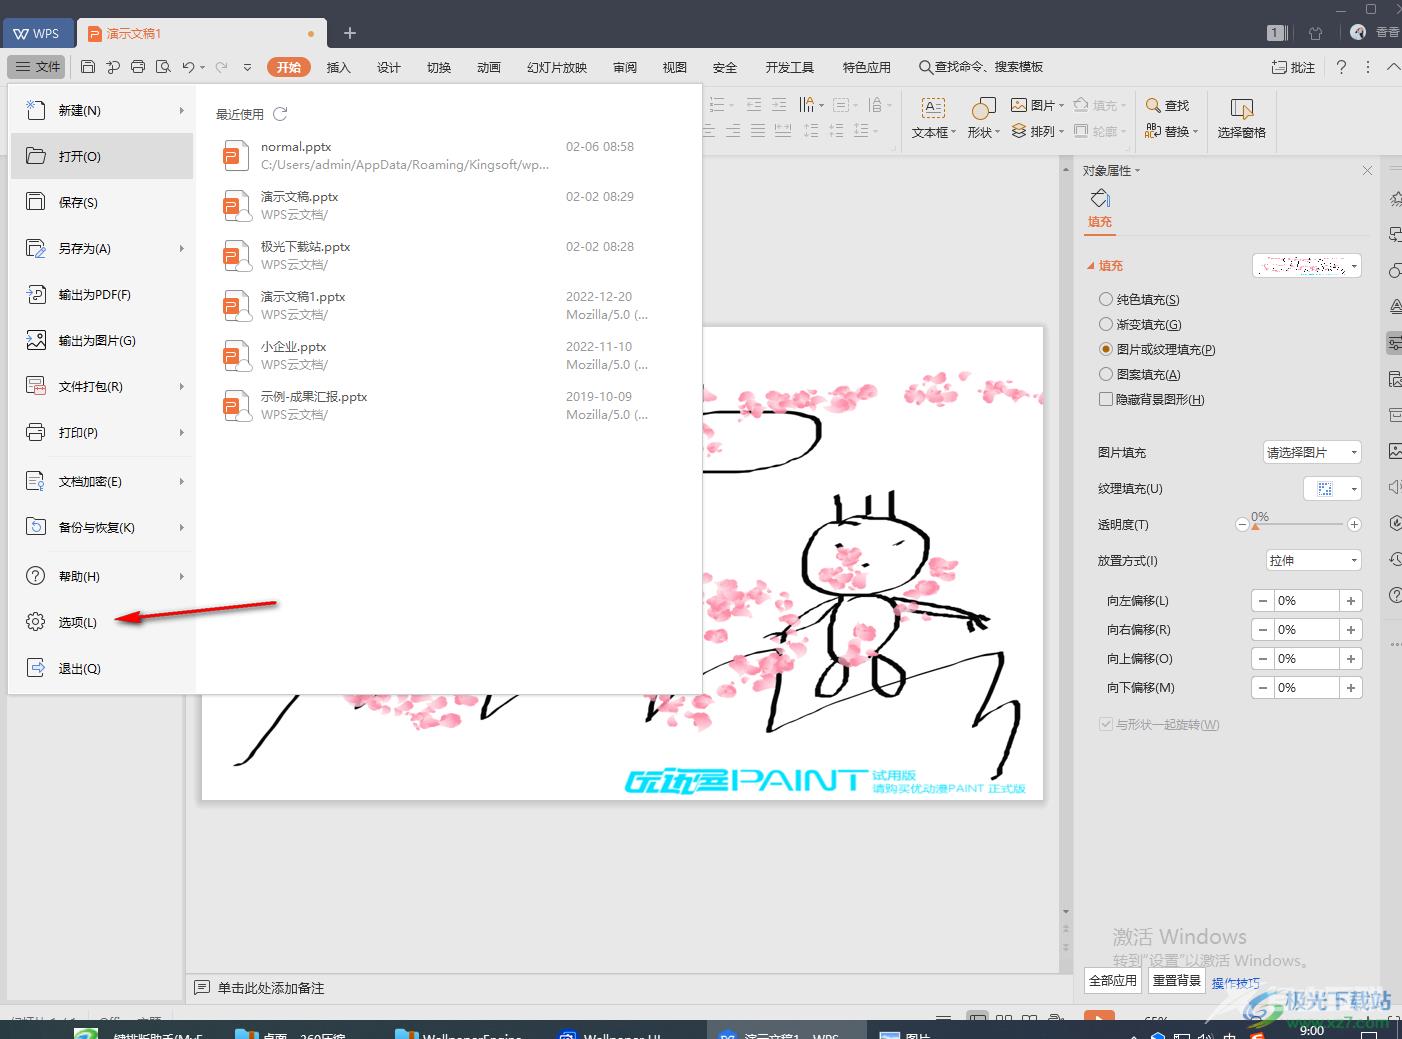Select Exit (退出) in file menu
This screenshot has width=1402, height=1039.
coord(102,668)
